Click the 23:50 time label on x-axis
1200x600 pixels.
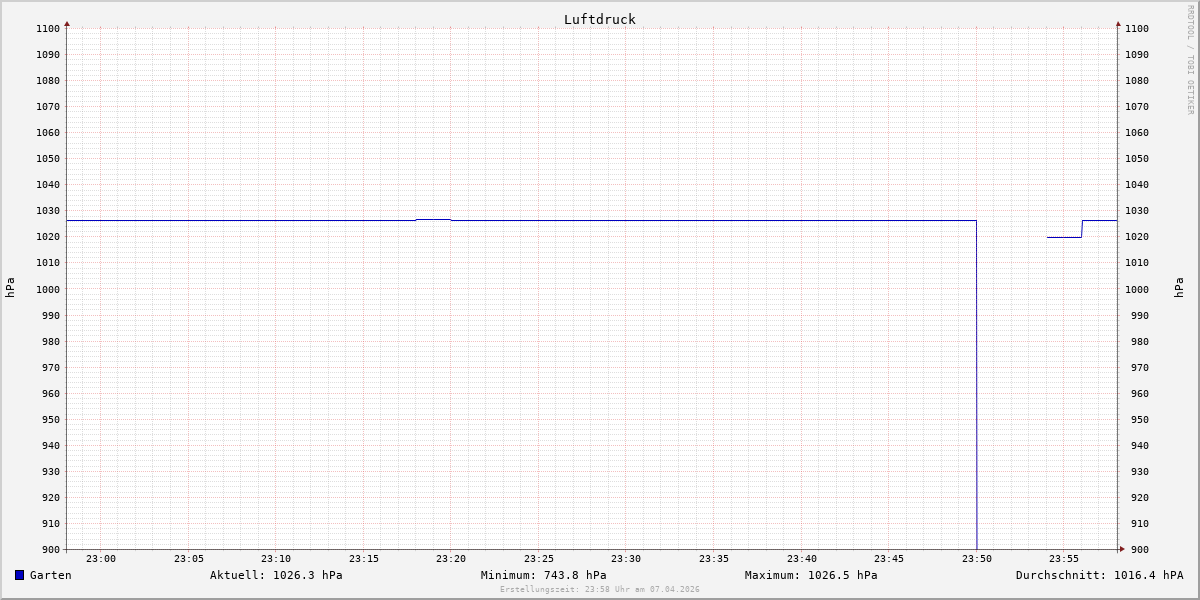(x=976, y=559)
